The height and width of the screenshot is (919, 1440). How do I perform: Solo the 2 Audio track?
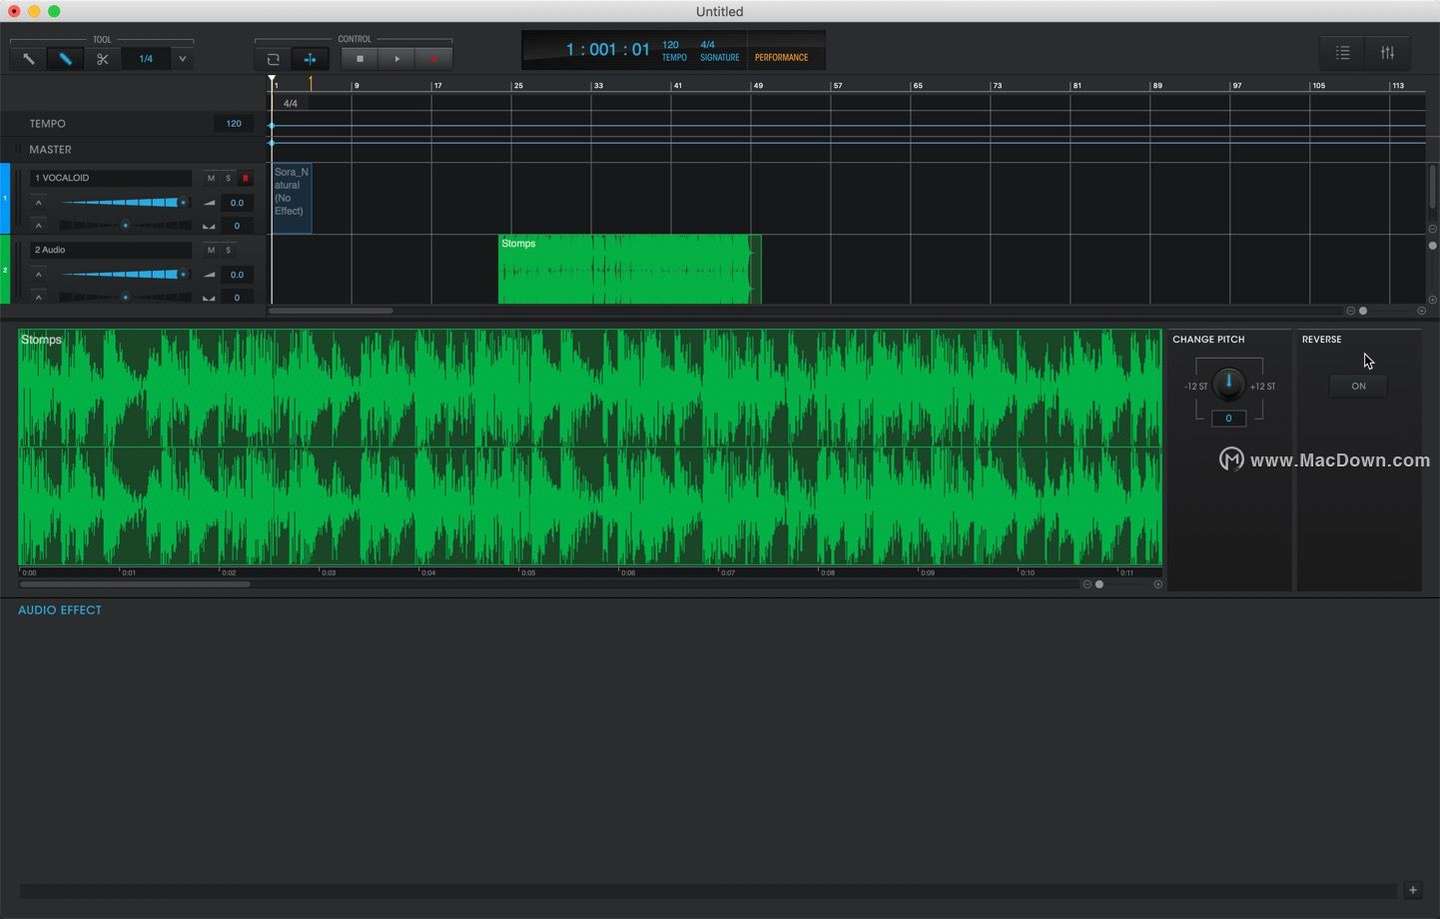228,250
